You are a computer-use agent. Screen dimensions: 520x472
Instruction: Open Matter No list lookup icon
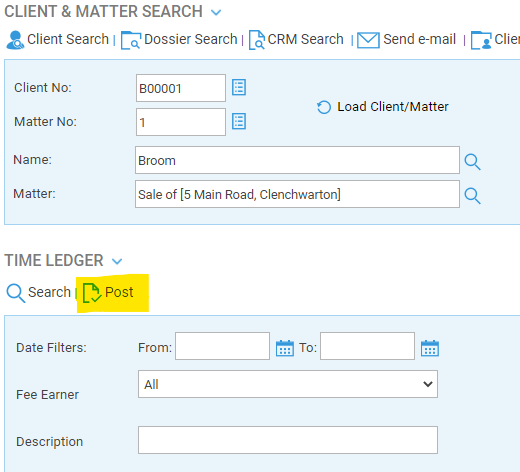pos(239,121)
